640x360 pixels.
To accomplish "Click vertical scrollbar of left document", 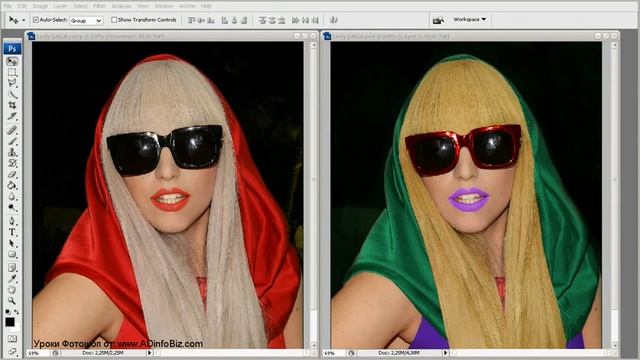I will 313,195.
